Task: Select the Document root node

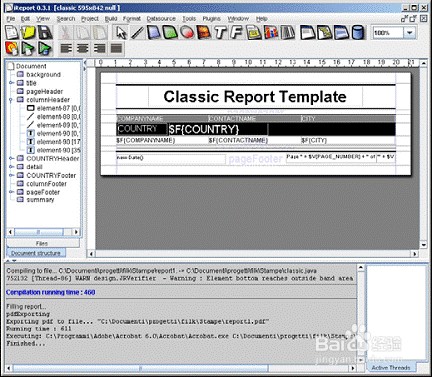Action: [31, 66]
